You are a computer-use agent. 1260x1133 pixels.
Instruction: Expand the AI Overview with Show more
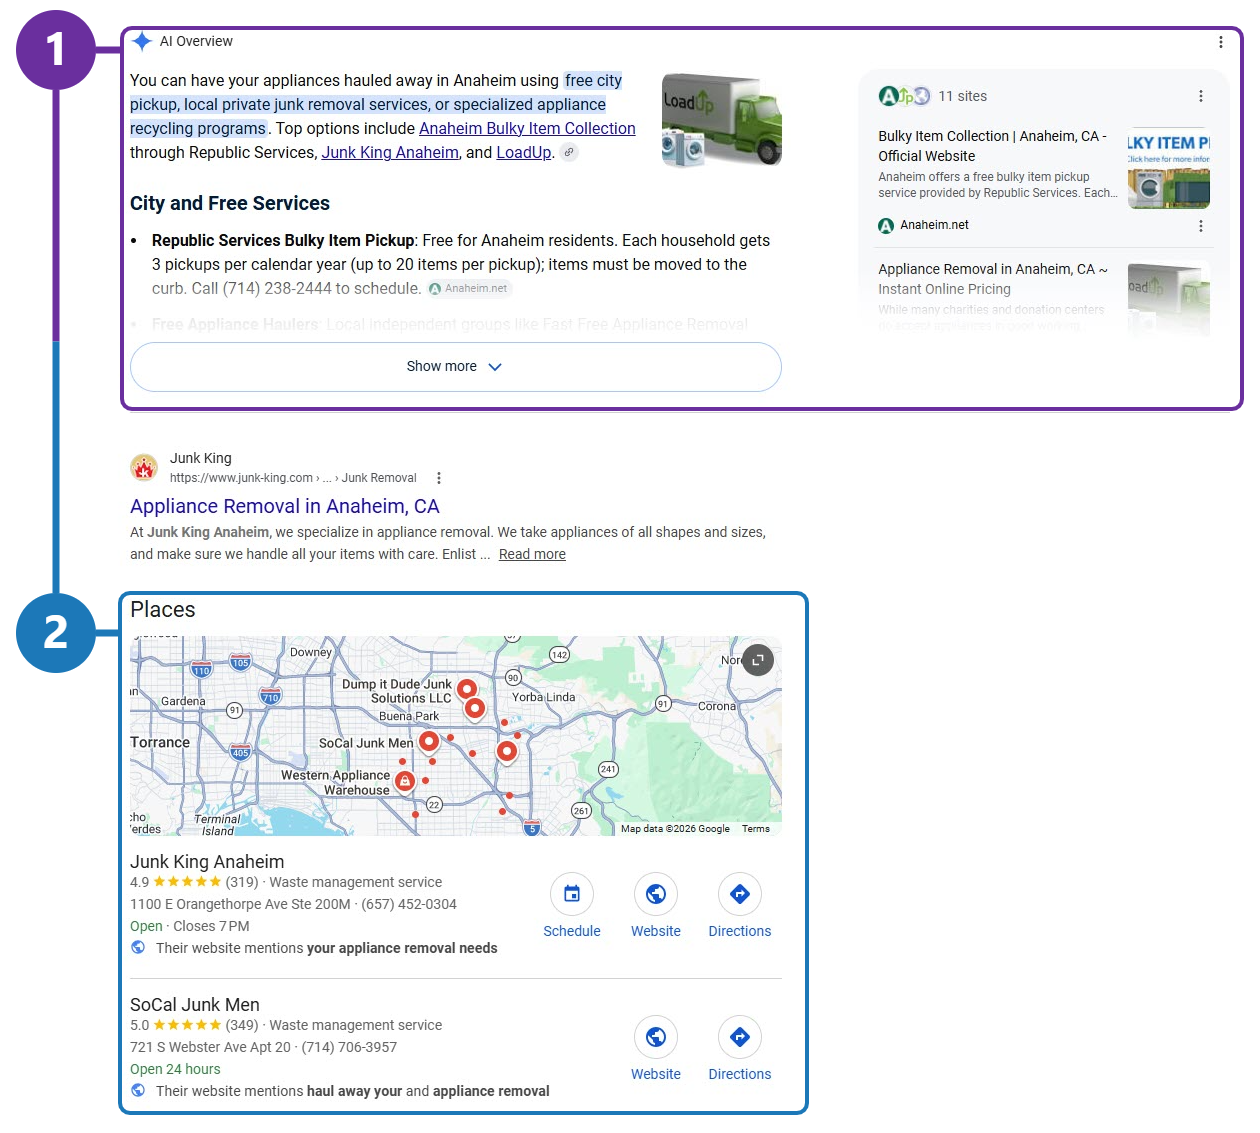click(x=455, y=367)
